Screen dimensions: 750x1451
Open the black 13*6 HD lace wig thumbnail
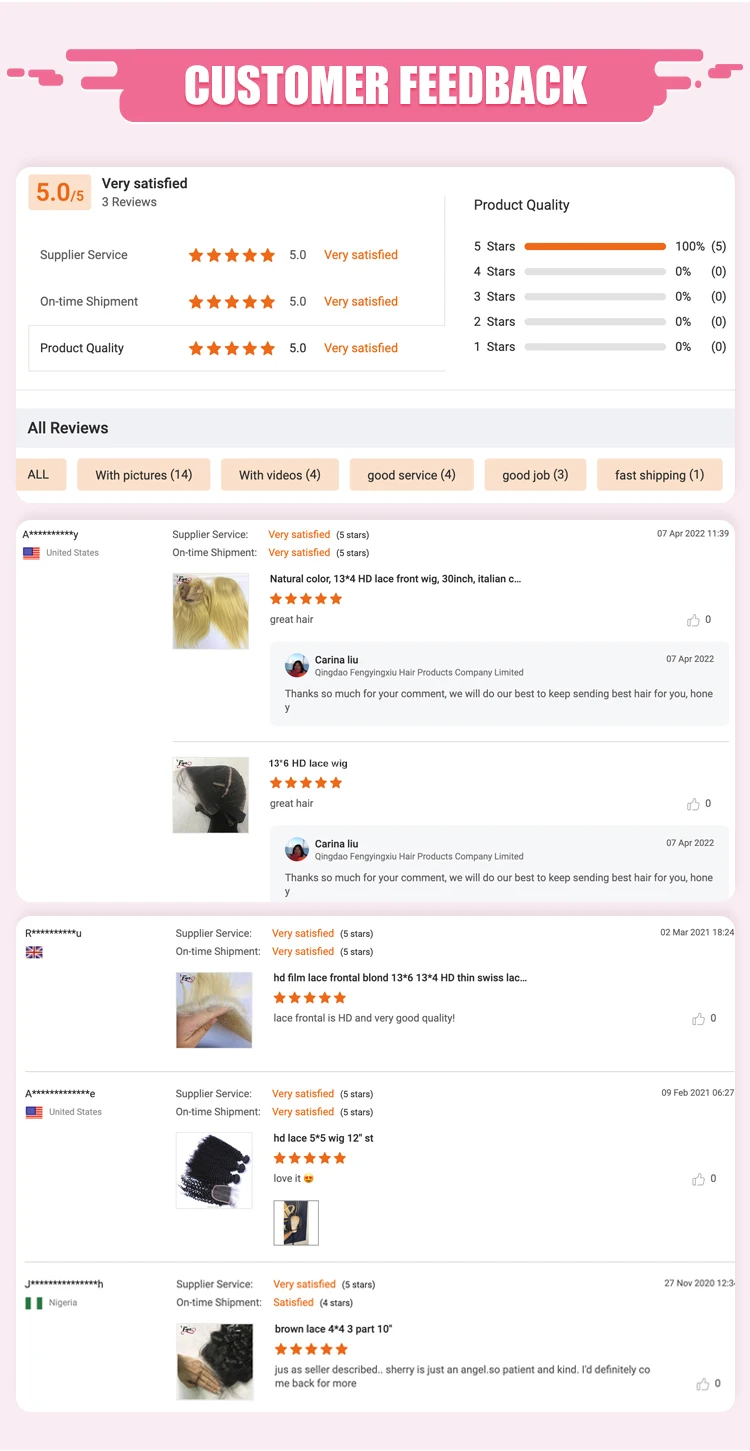(211, 795)
